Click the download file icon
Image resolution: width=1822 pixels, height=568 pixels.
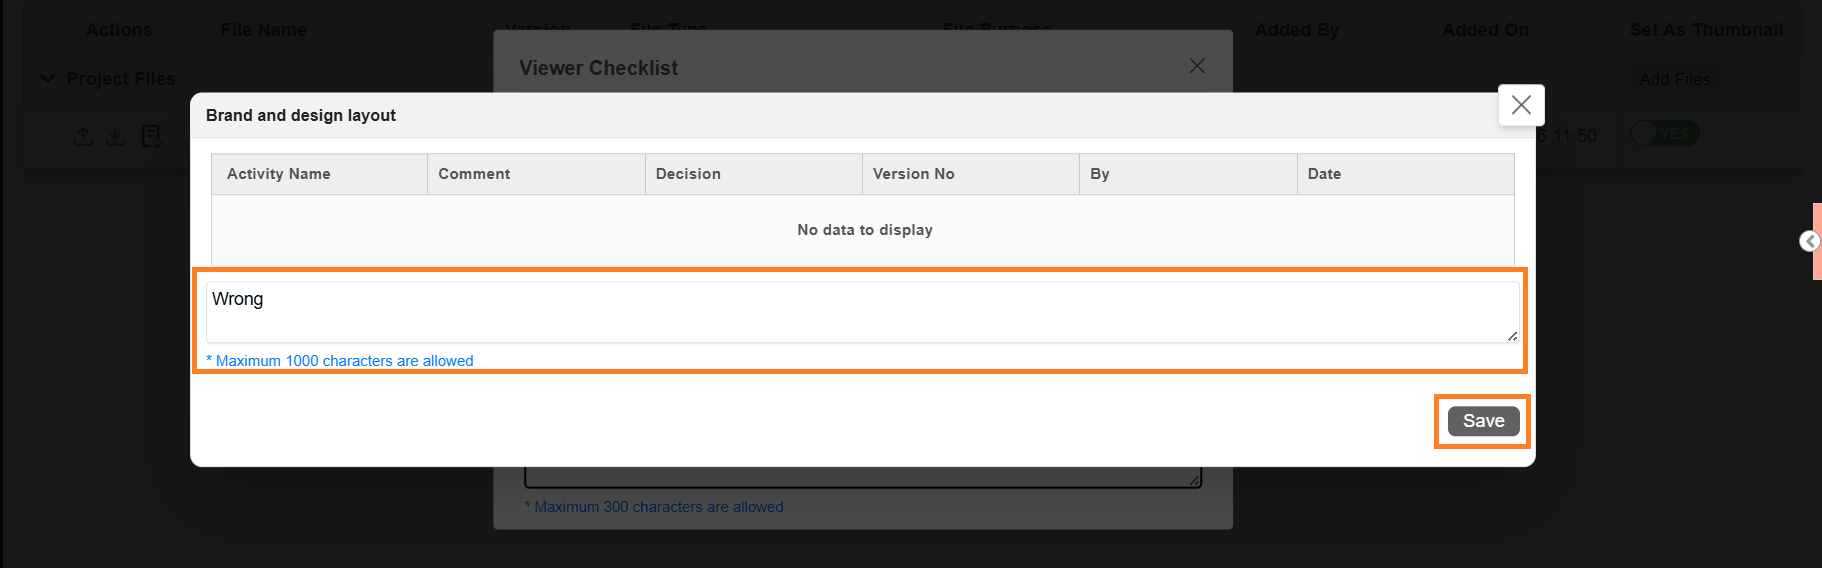click(x=116, y=136)
